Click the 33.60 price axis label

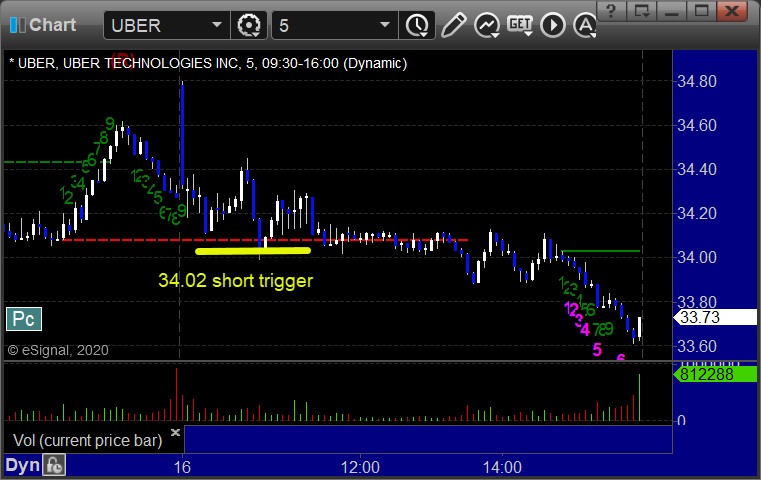(x=696, y=346)
